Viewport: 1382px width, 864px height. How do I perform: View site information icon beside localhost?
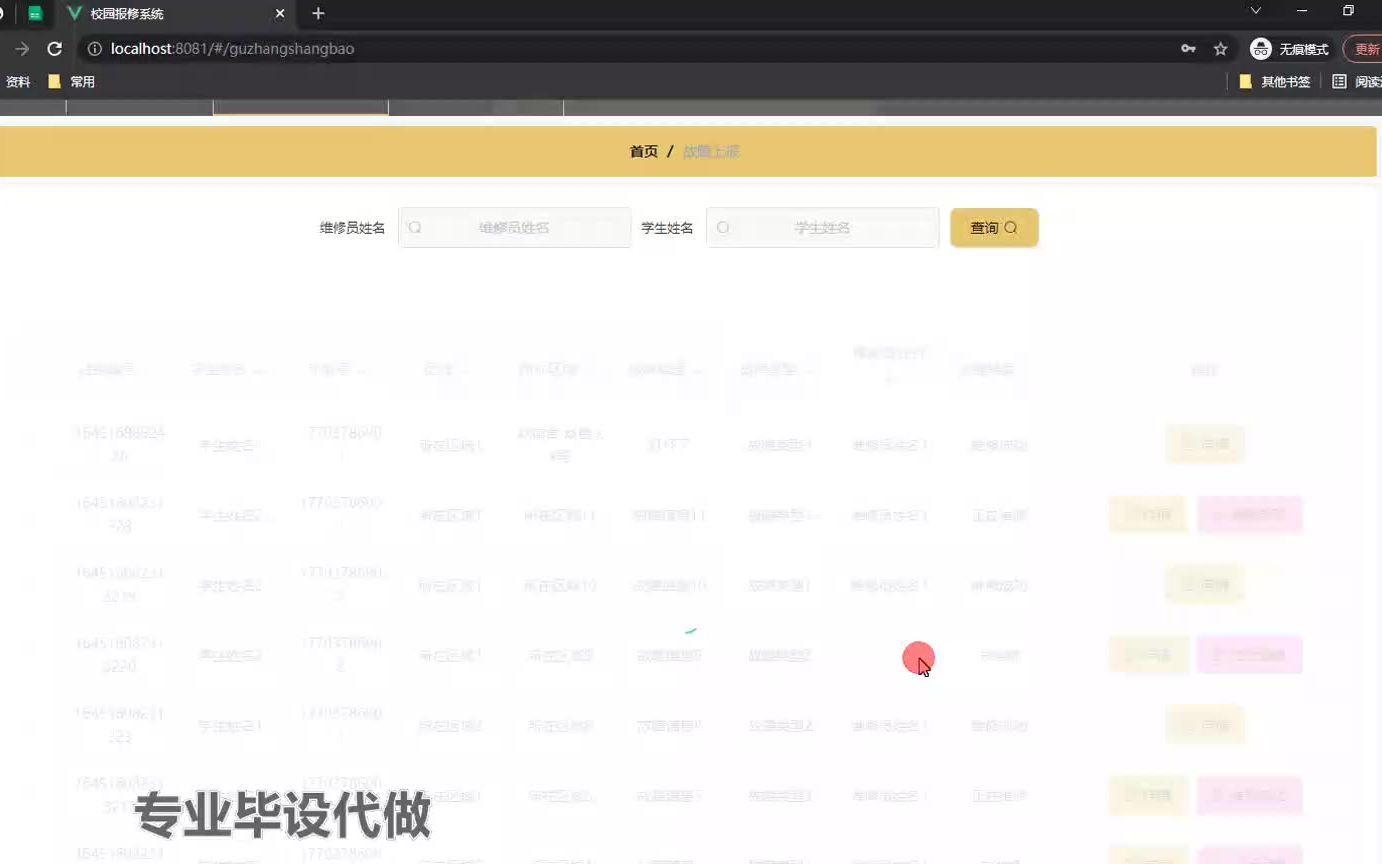click(95, 48)
